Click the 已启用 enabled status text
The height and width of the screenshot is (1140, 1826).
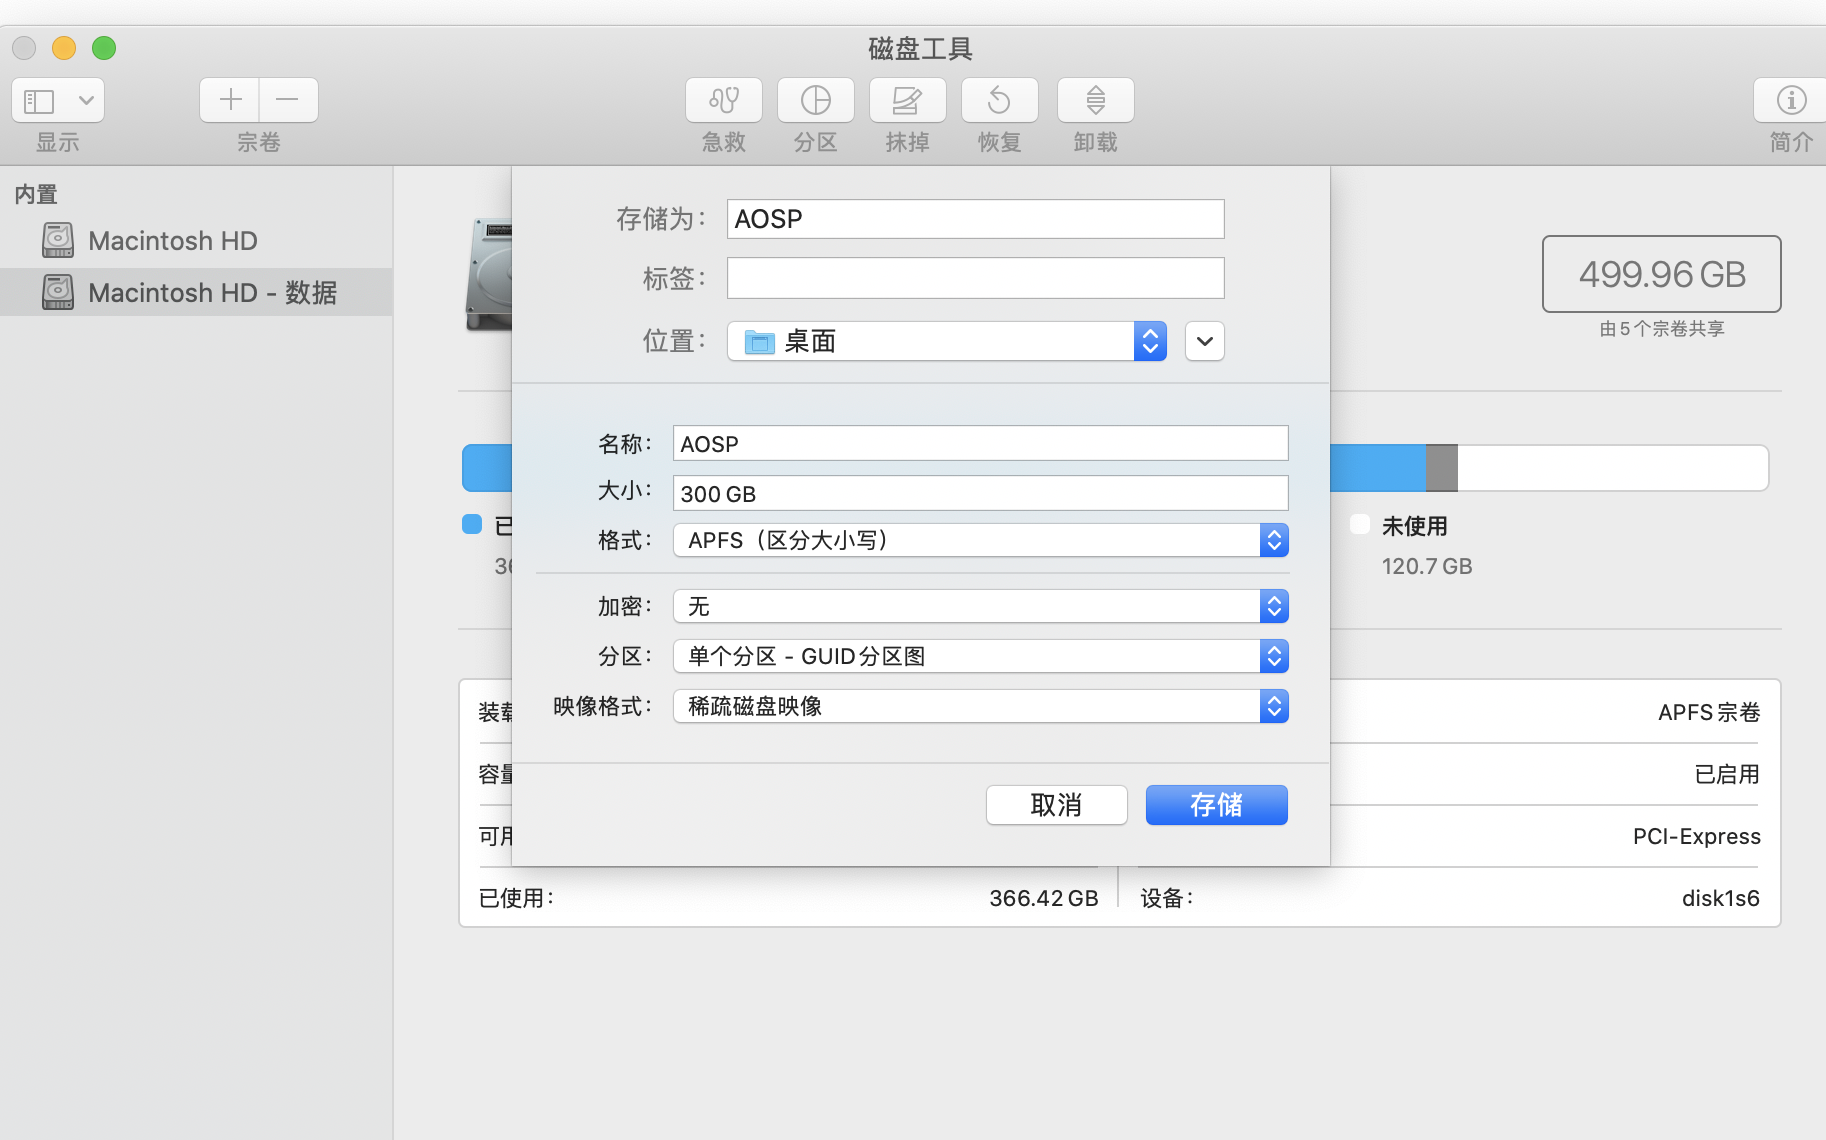(x=1727, y=774)
